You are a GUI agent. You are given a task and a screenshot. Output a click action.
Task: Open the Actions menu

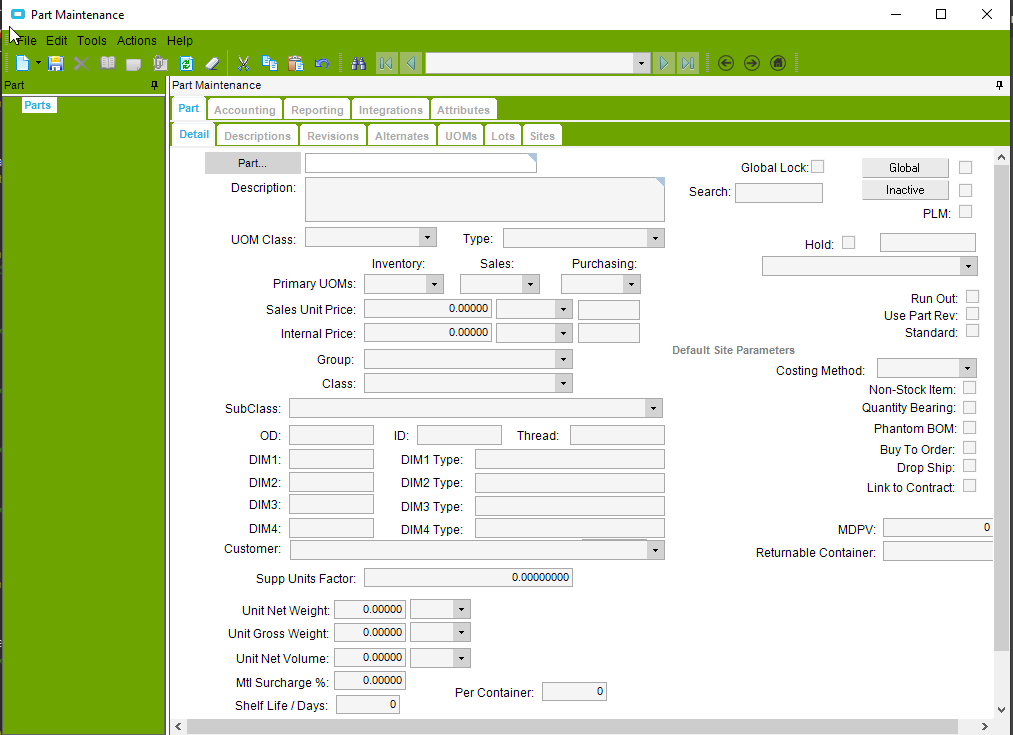(137, 41)
